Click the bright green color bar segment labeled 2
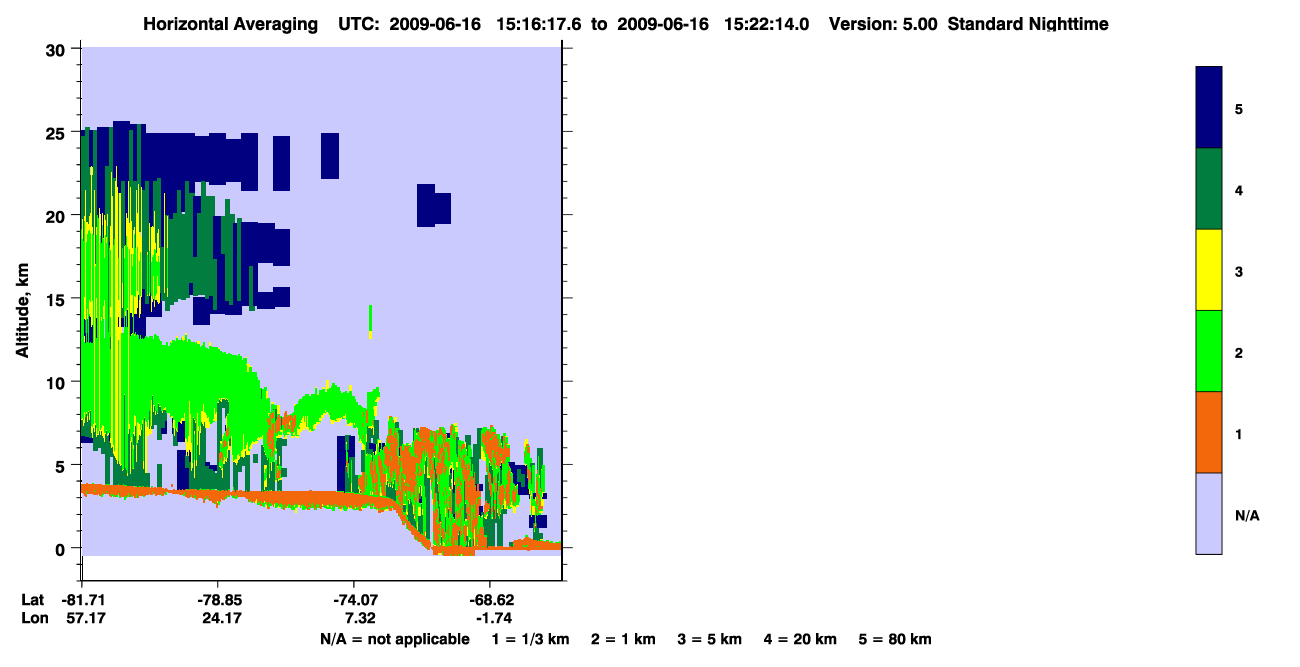 pos(1209,351)
